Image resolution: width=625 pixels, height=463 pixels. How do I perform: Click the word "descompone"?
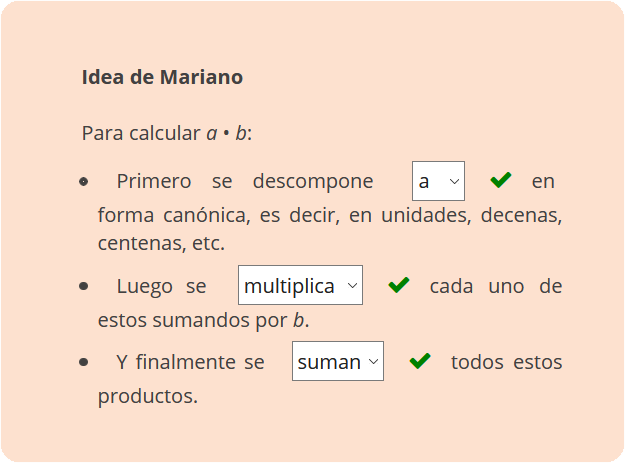pos(313,182)
